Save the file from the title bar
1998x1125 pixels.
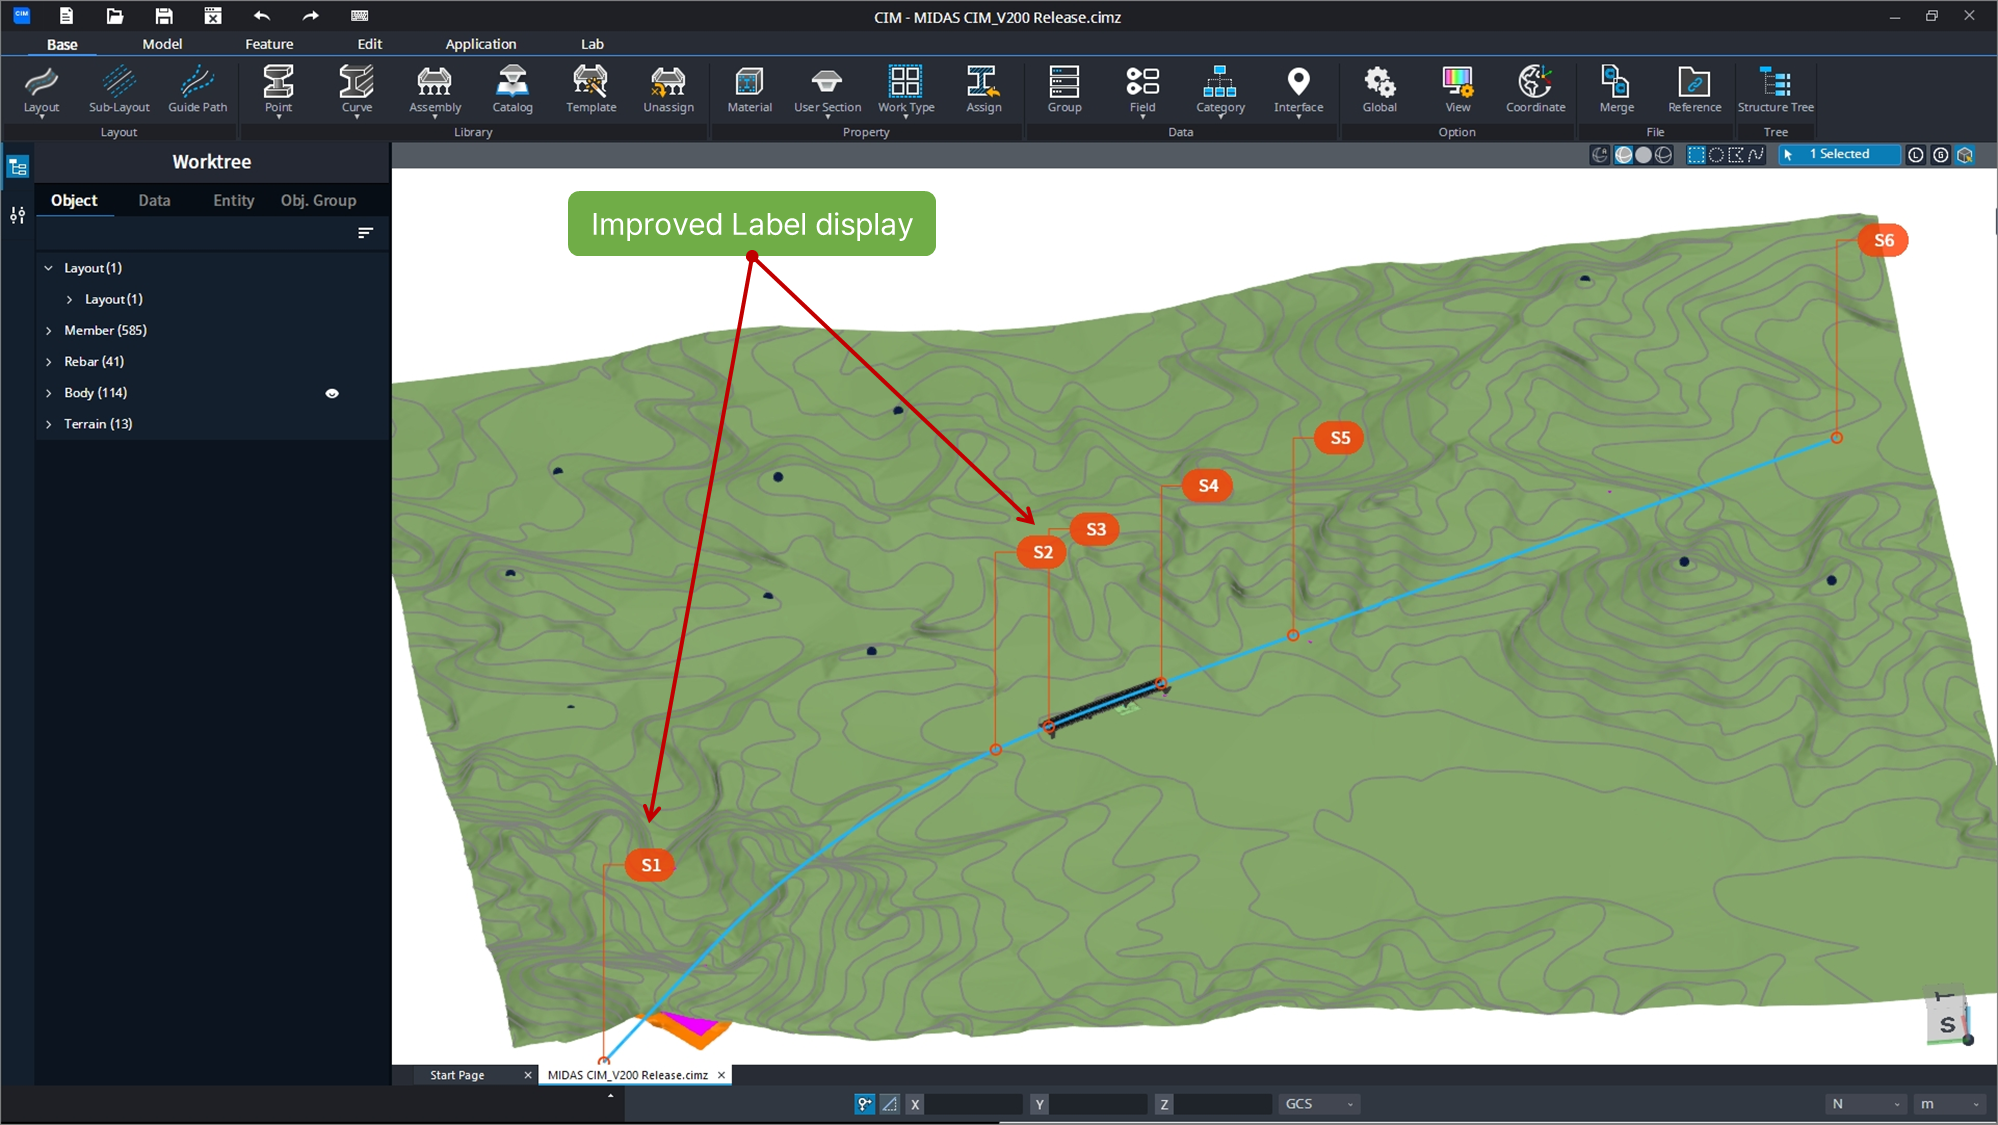coord(164,16)
